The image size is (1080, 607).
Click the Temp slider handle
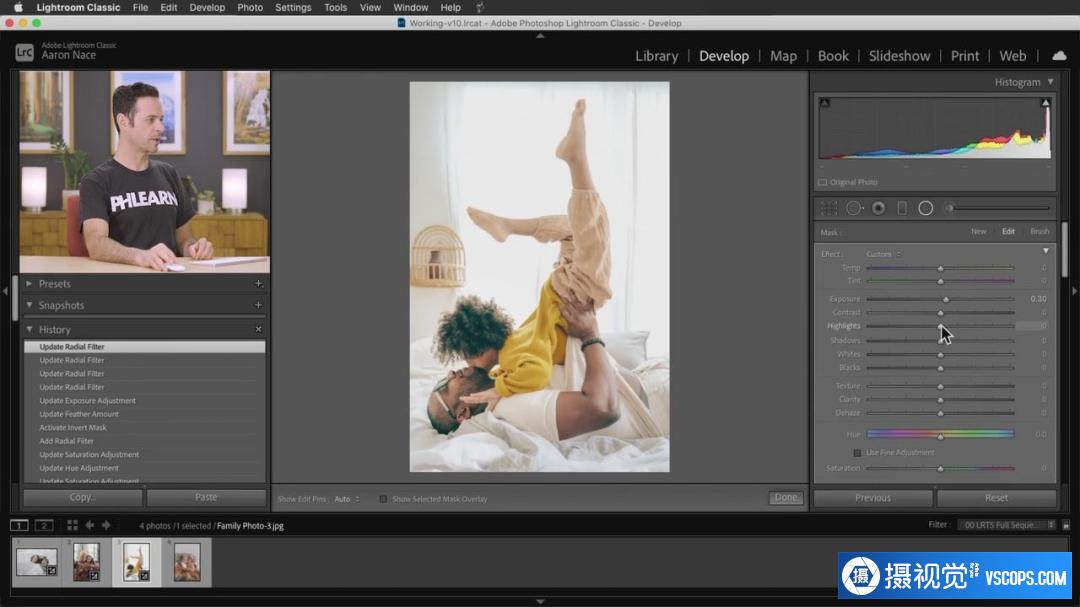point(940,268)
